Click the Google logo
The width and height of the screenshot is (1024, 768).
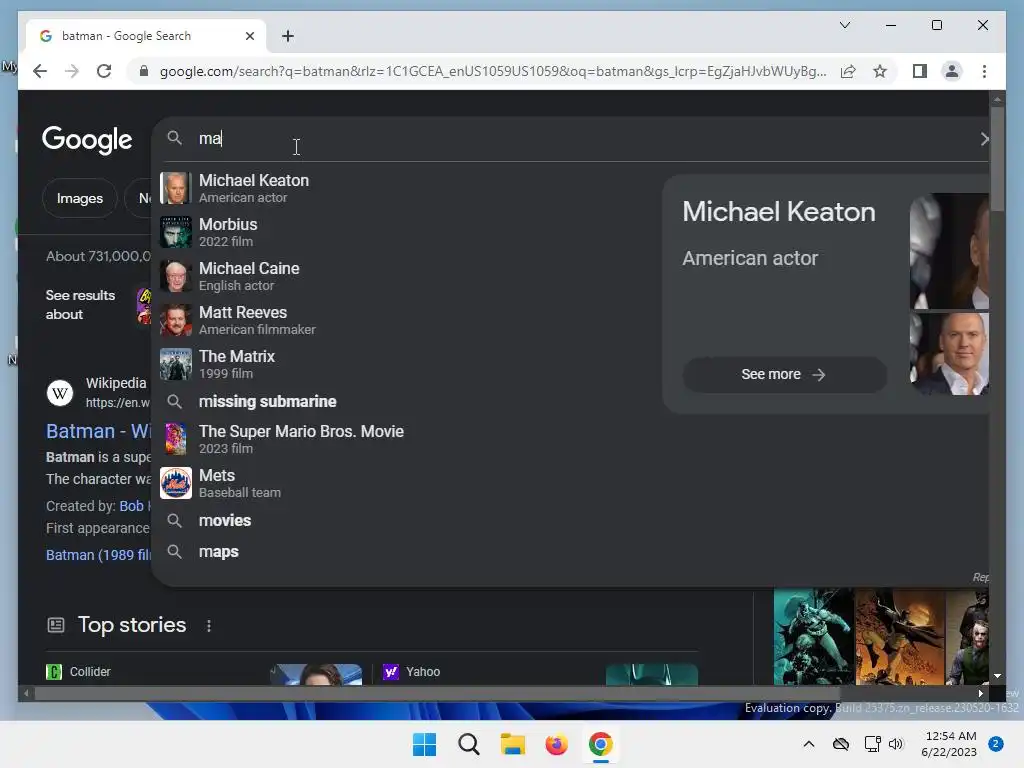pos(87,139)
